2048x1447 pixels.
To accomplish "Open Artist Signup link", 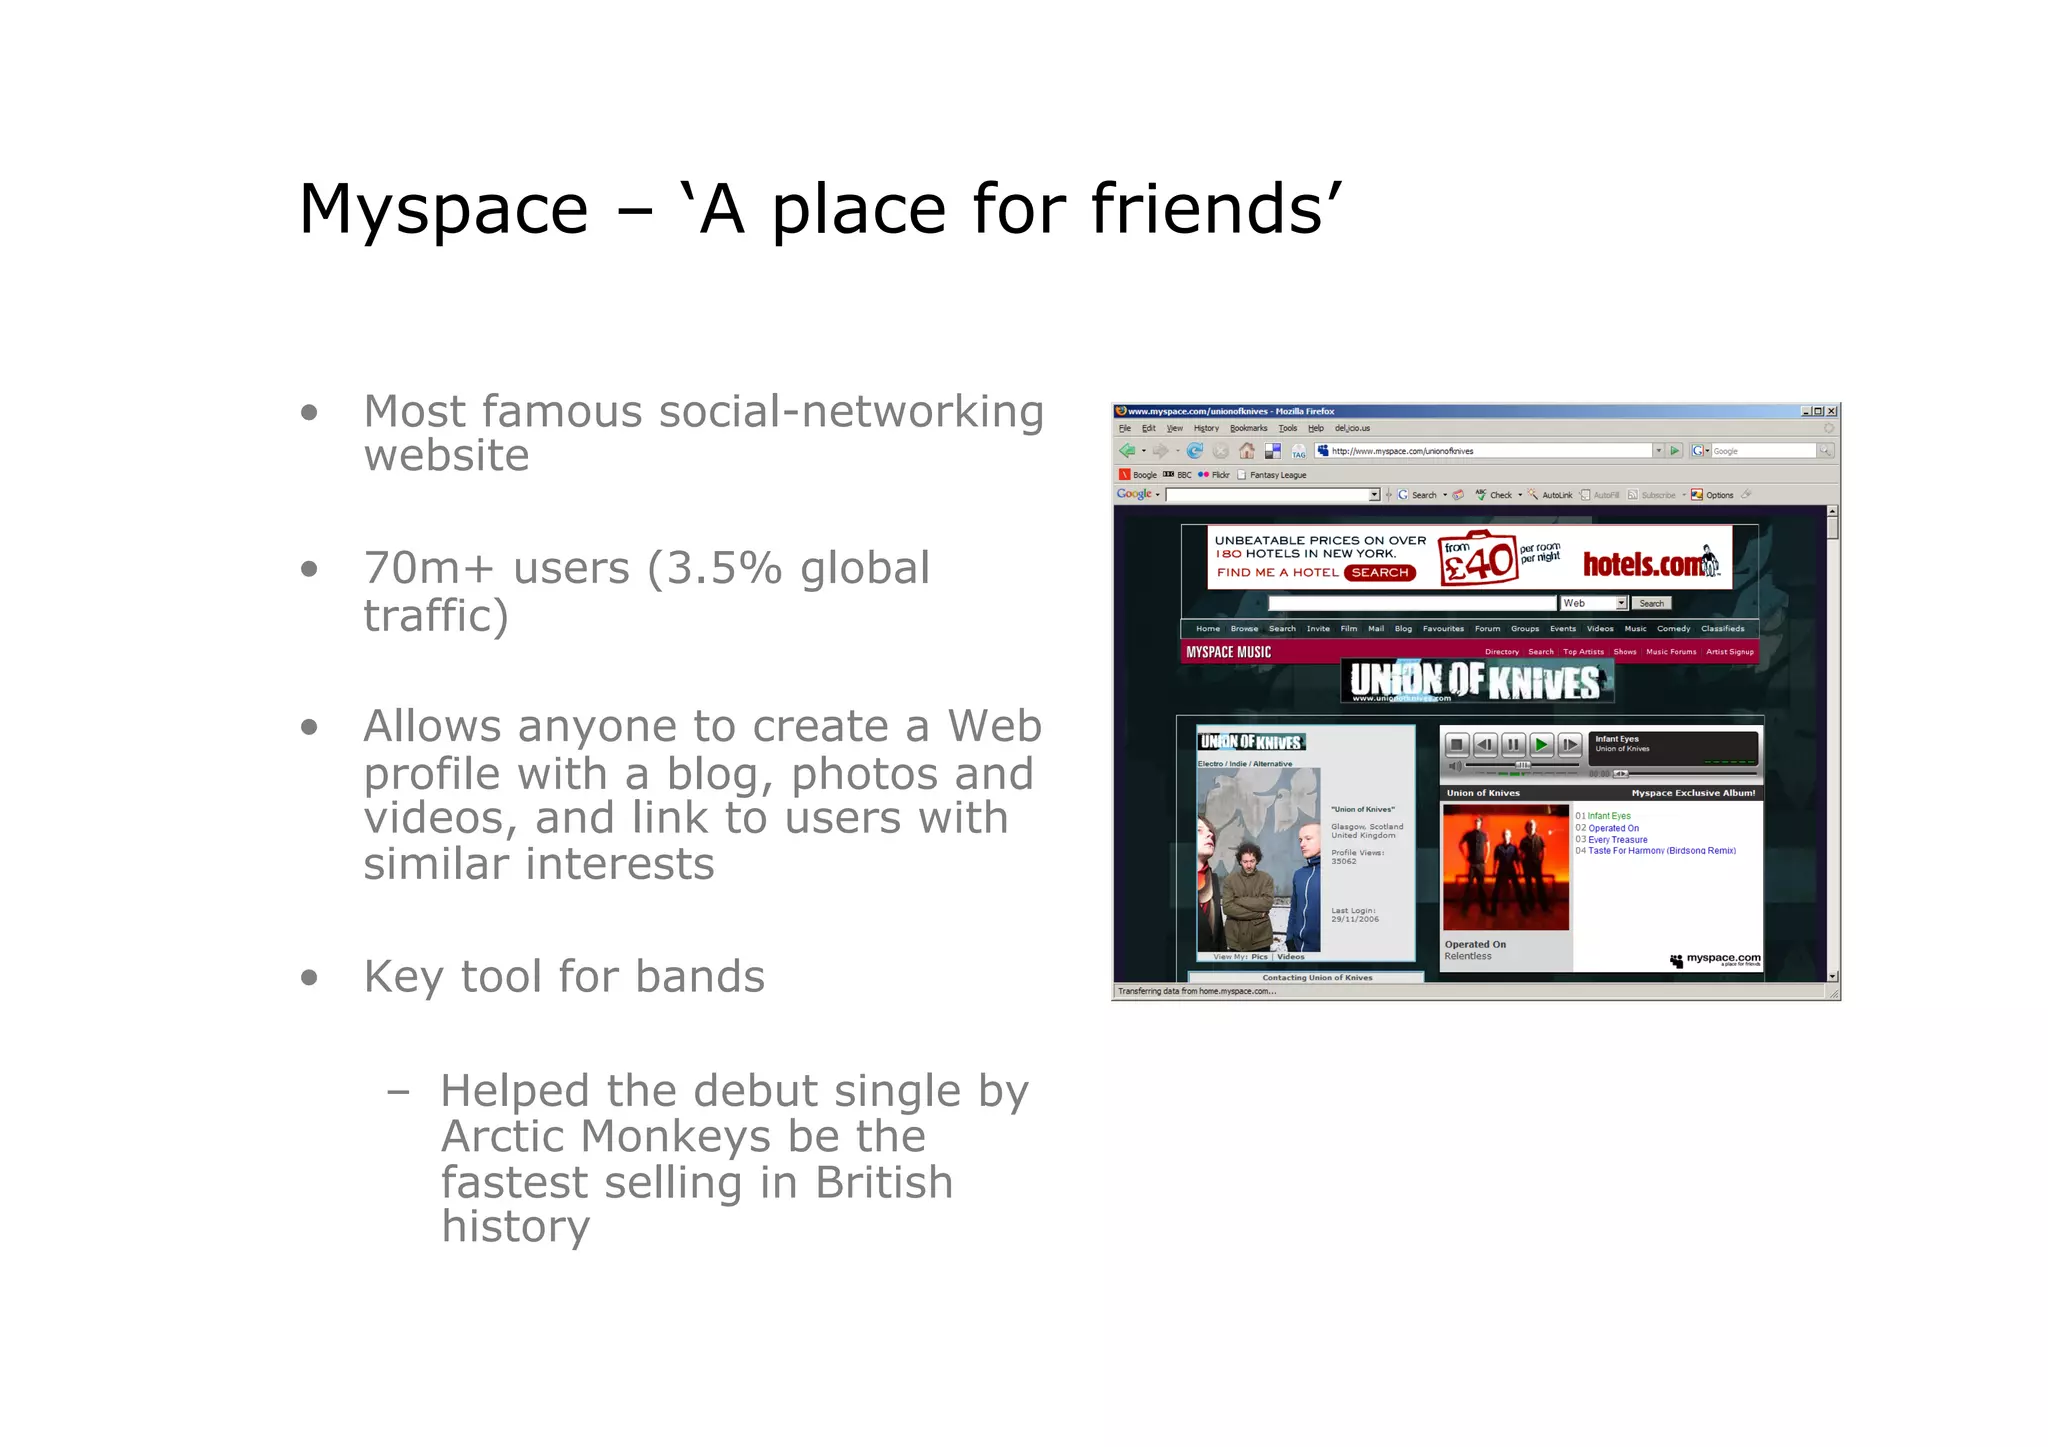I will tap(1730, 652).
